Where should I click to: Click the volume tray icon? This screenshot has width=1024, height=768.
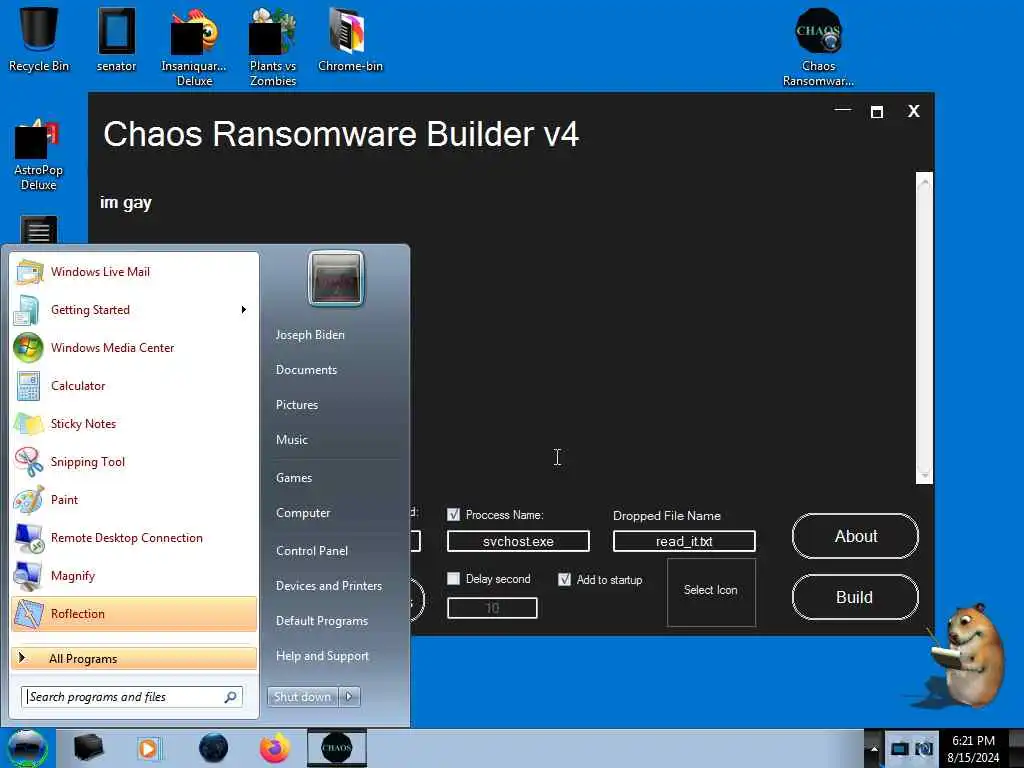coord(923,748)
